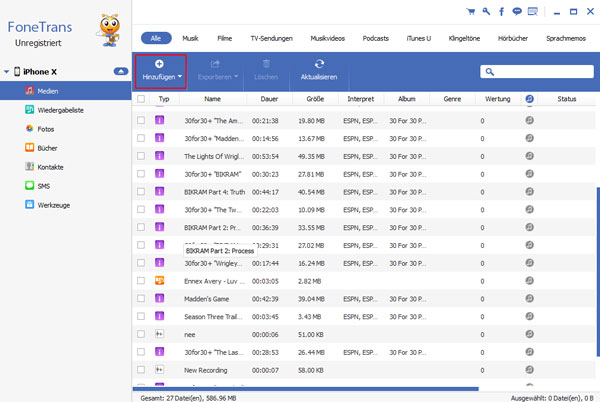The image size is (600, 402).
Task: Select checkbox for New Recording row
Action: click(141, 370)
